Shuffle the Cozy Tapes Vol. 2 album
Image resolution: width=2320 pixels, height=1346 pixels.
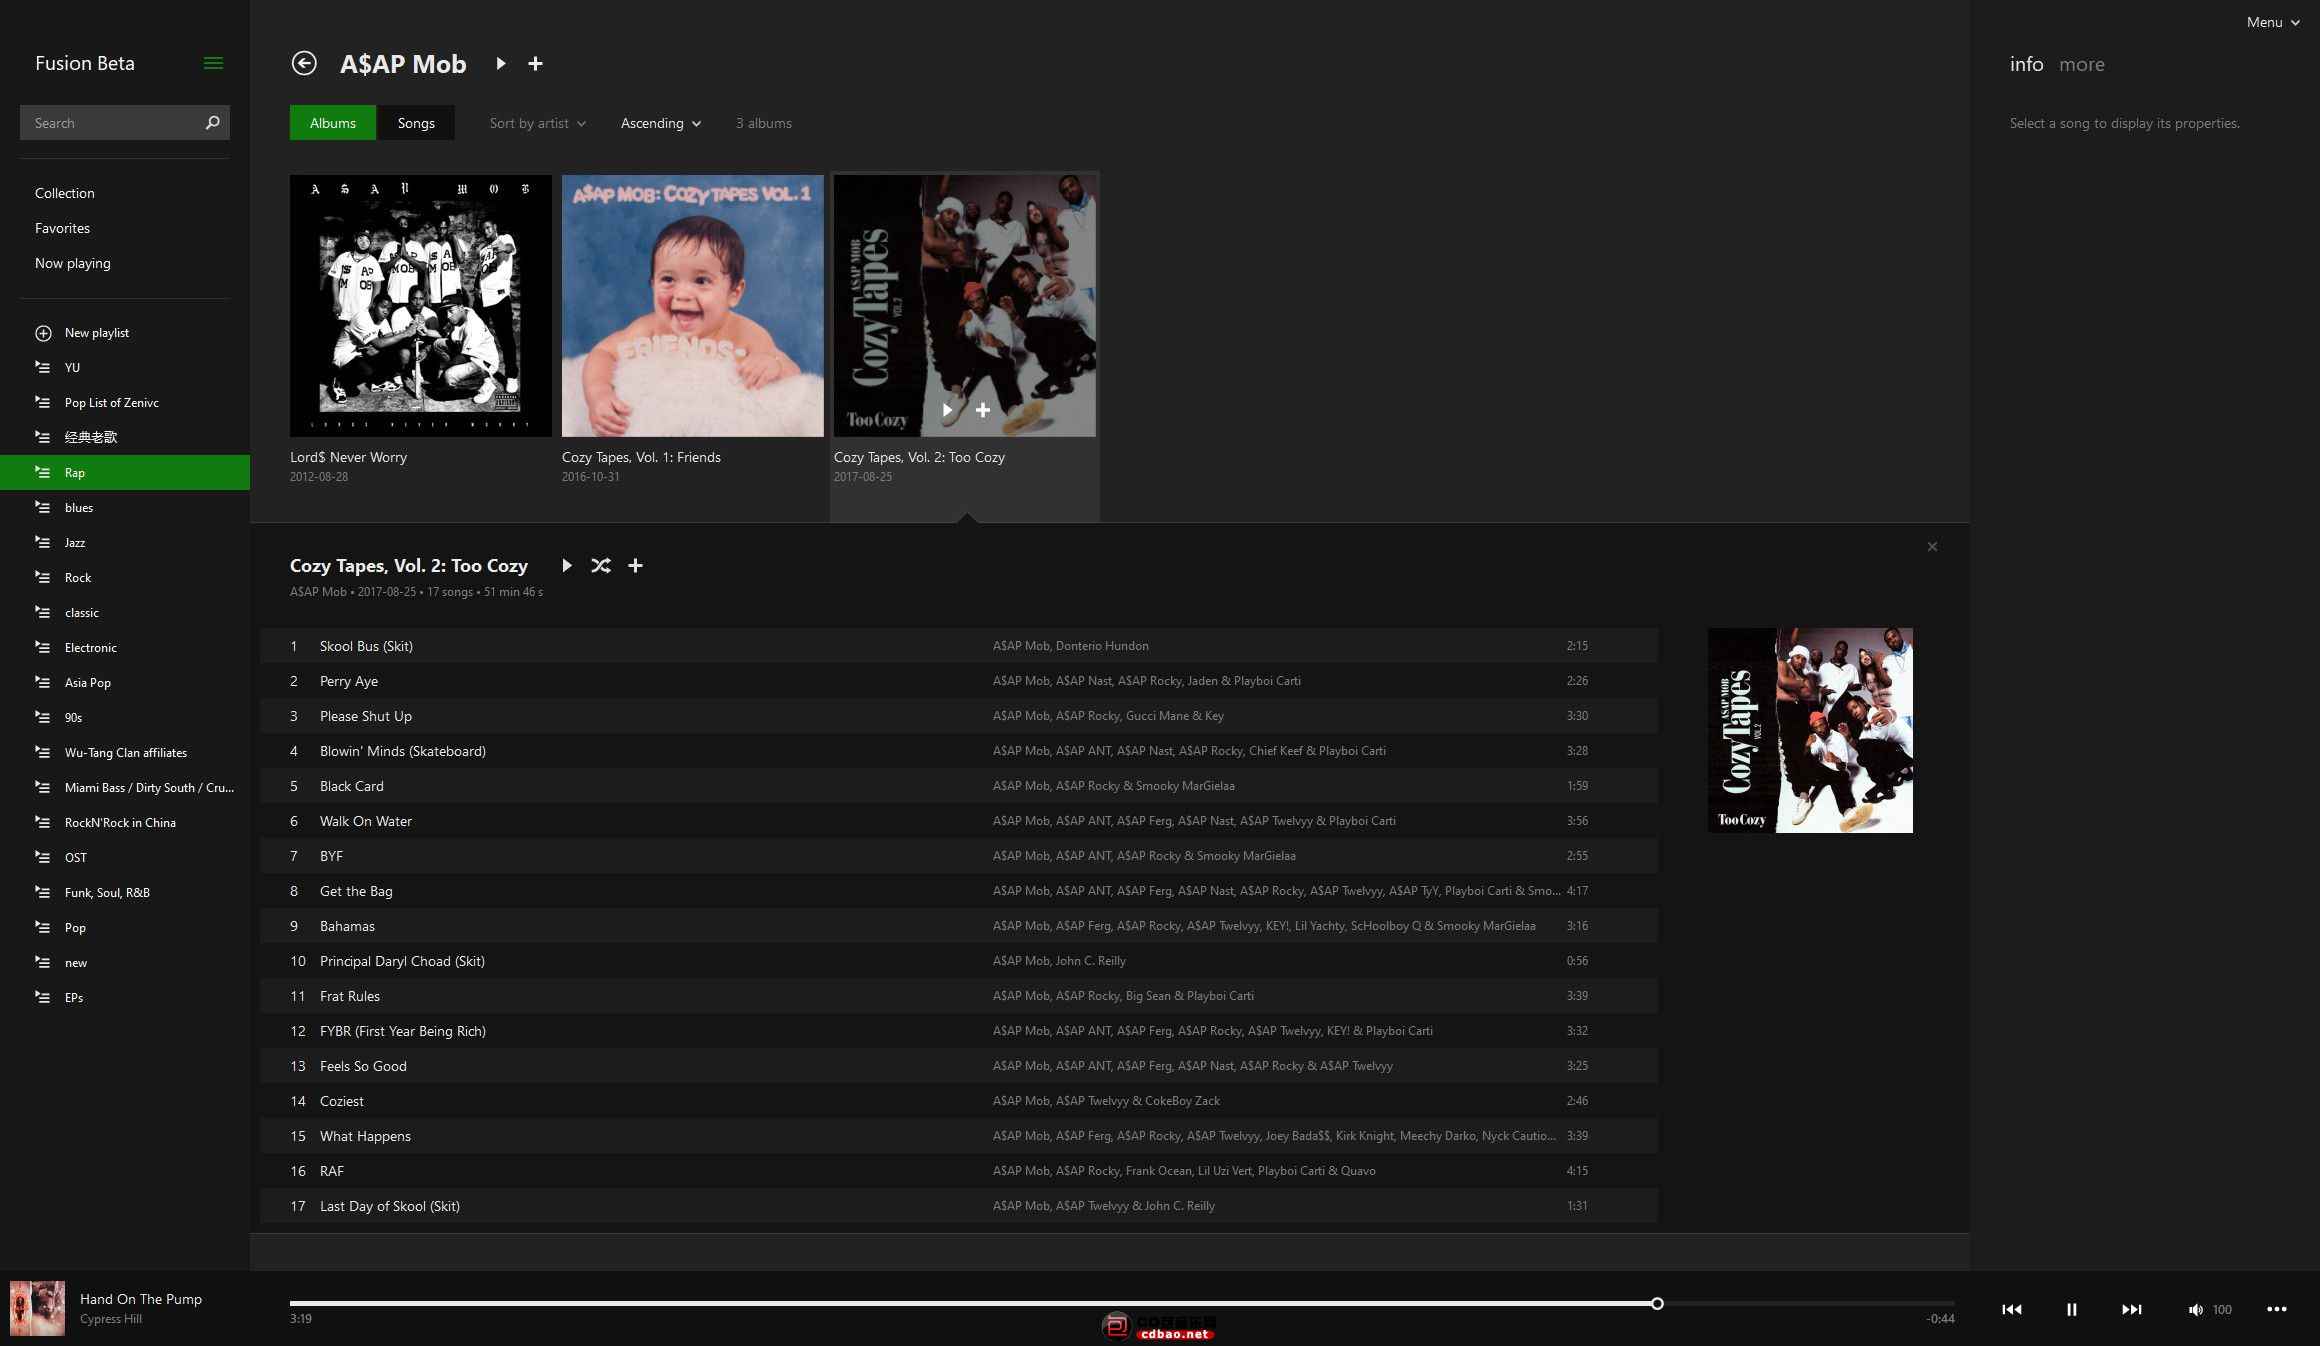[600, 566]
